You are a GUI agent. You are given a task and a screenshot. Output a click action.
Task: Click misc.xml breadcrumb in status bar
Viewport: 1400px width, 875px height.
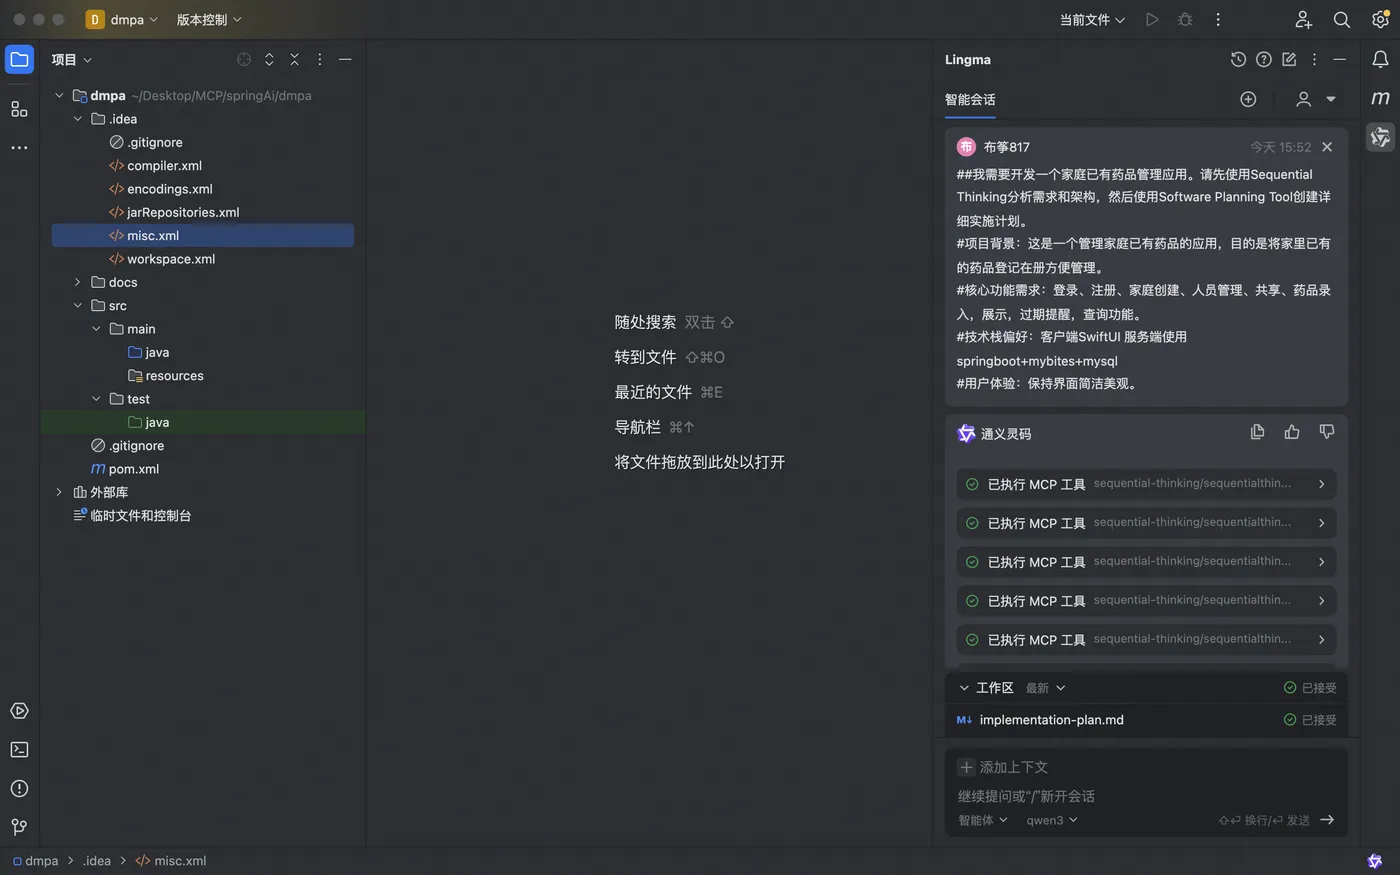click(171, 861)
